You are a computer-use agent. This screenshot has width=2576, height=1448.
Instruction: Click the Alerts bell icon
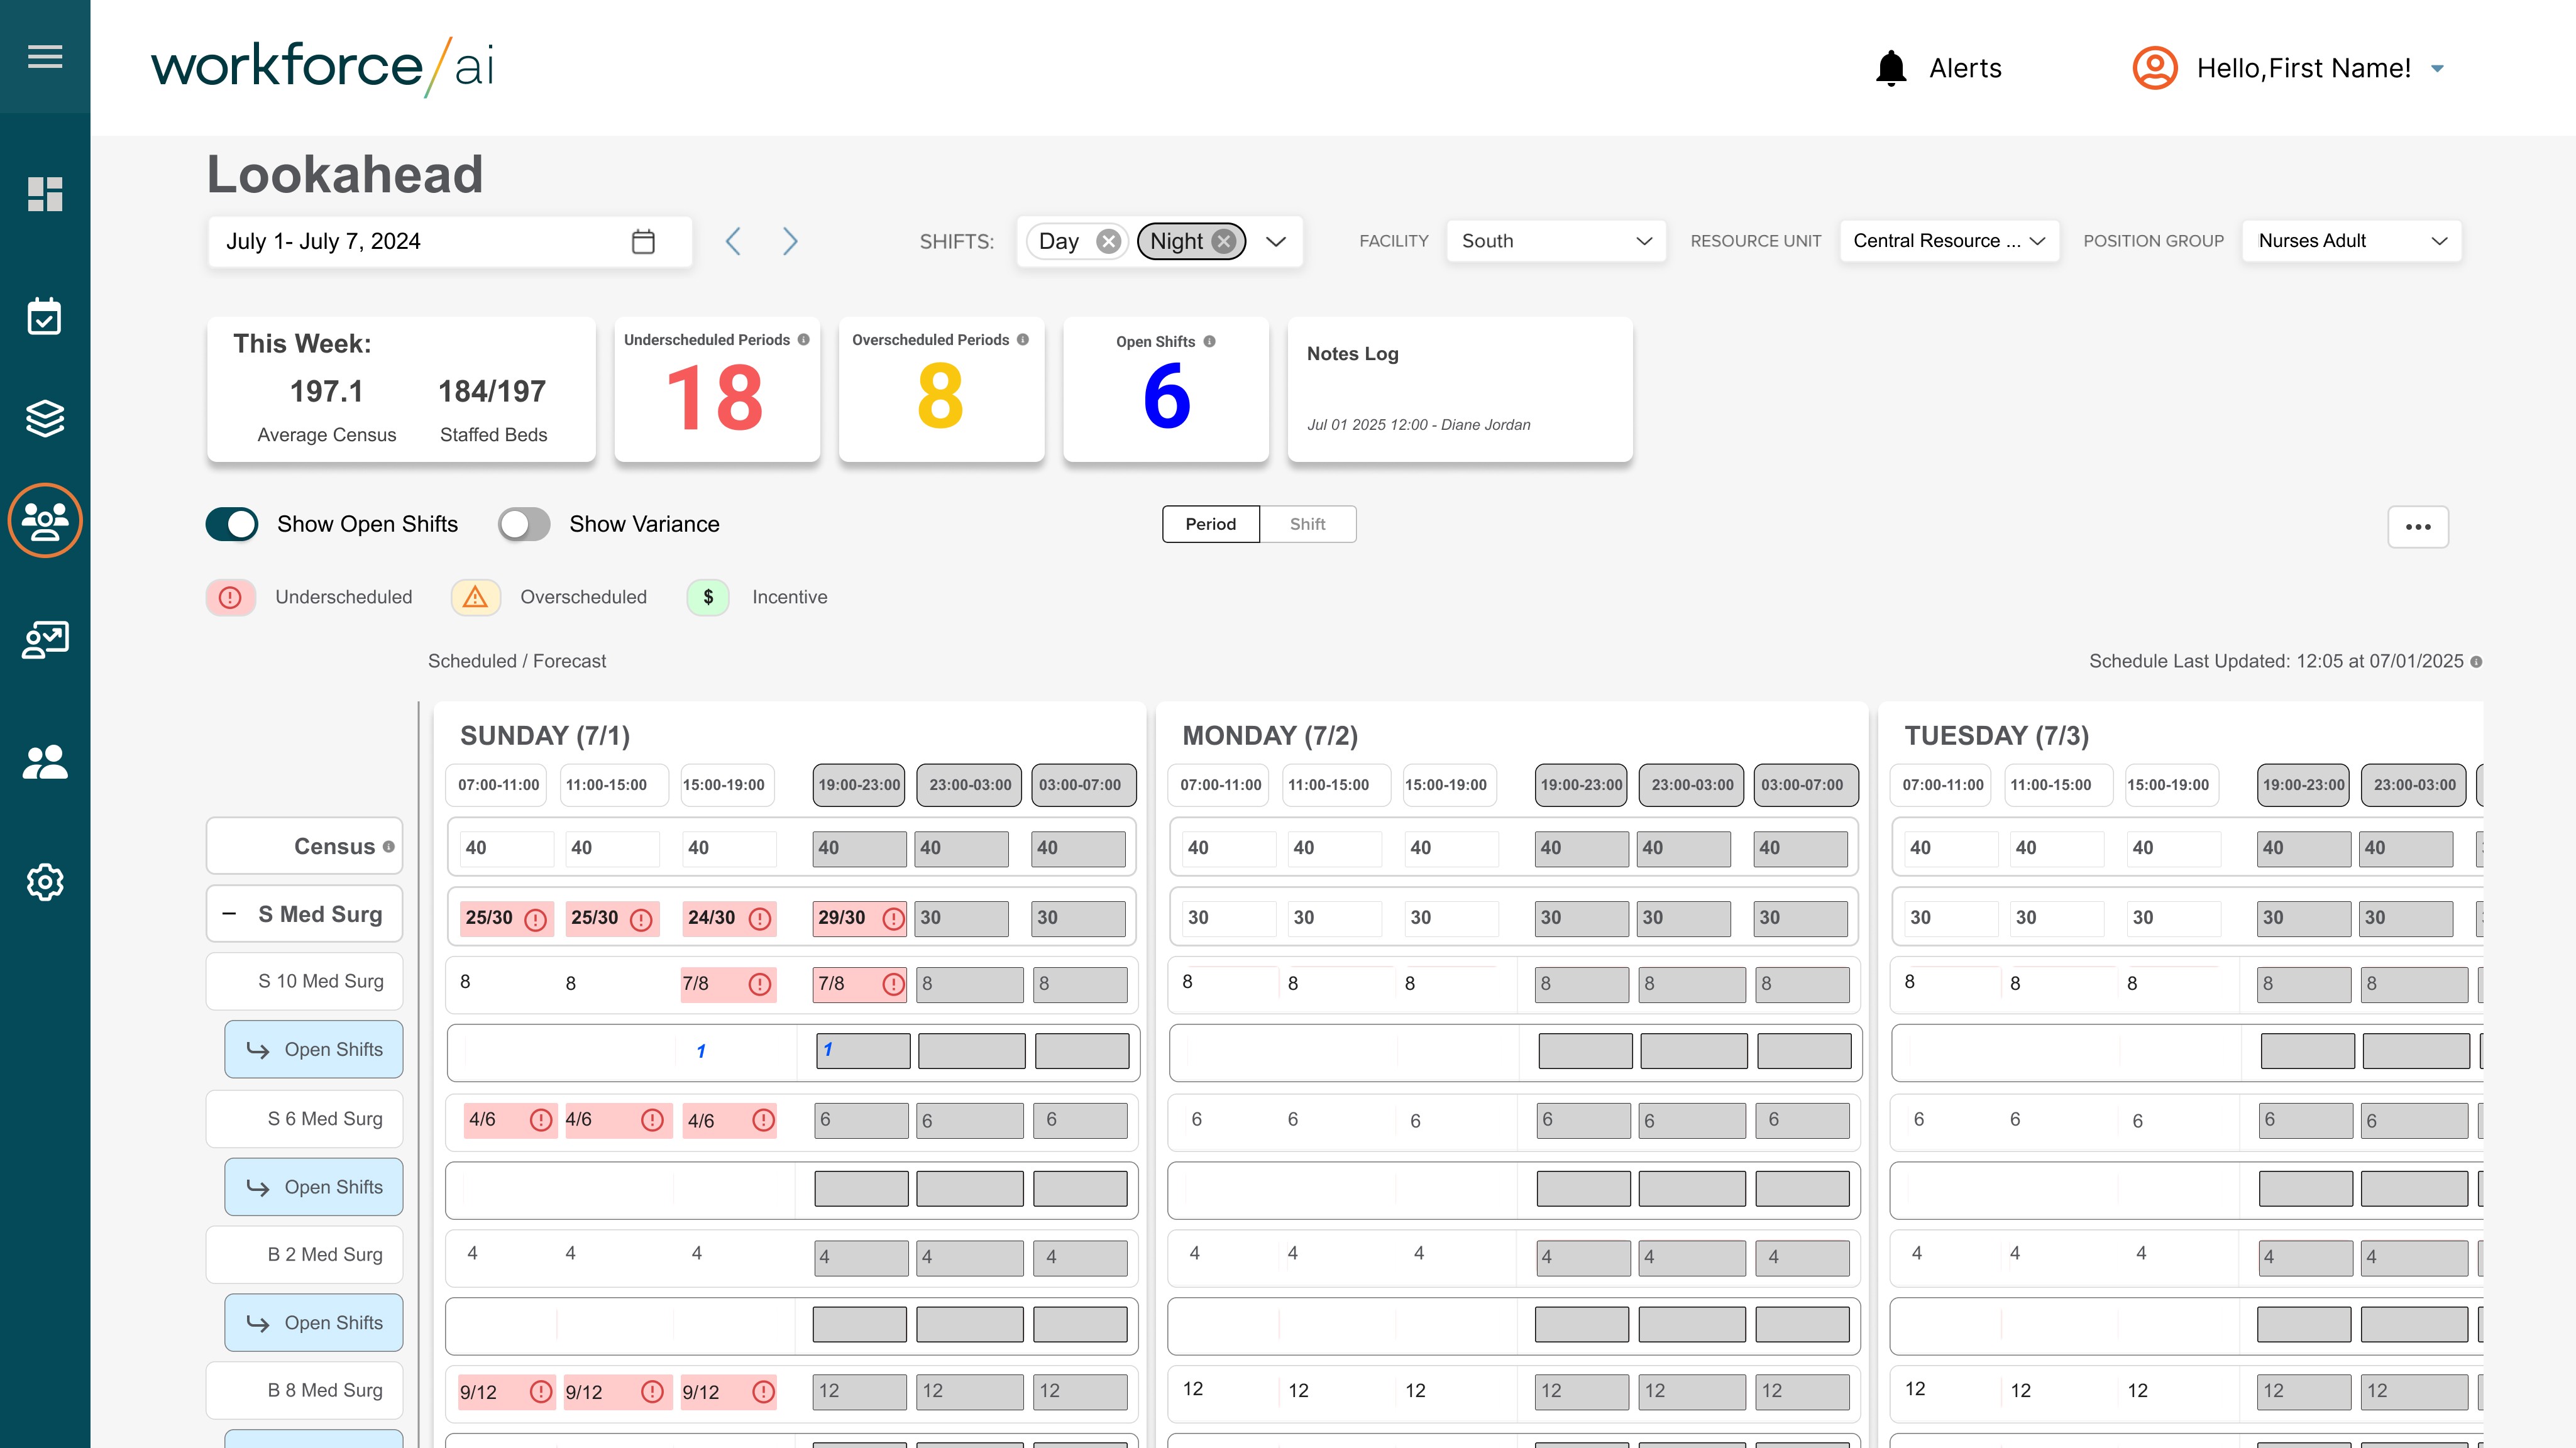(1891, 68)
